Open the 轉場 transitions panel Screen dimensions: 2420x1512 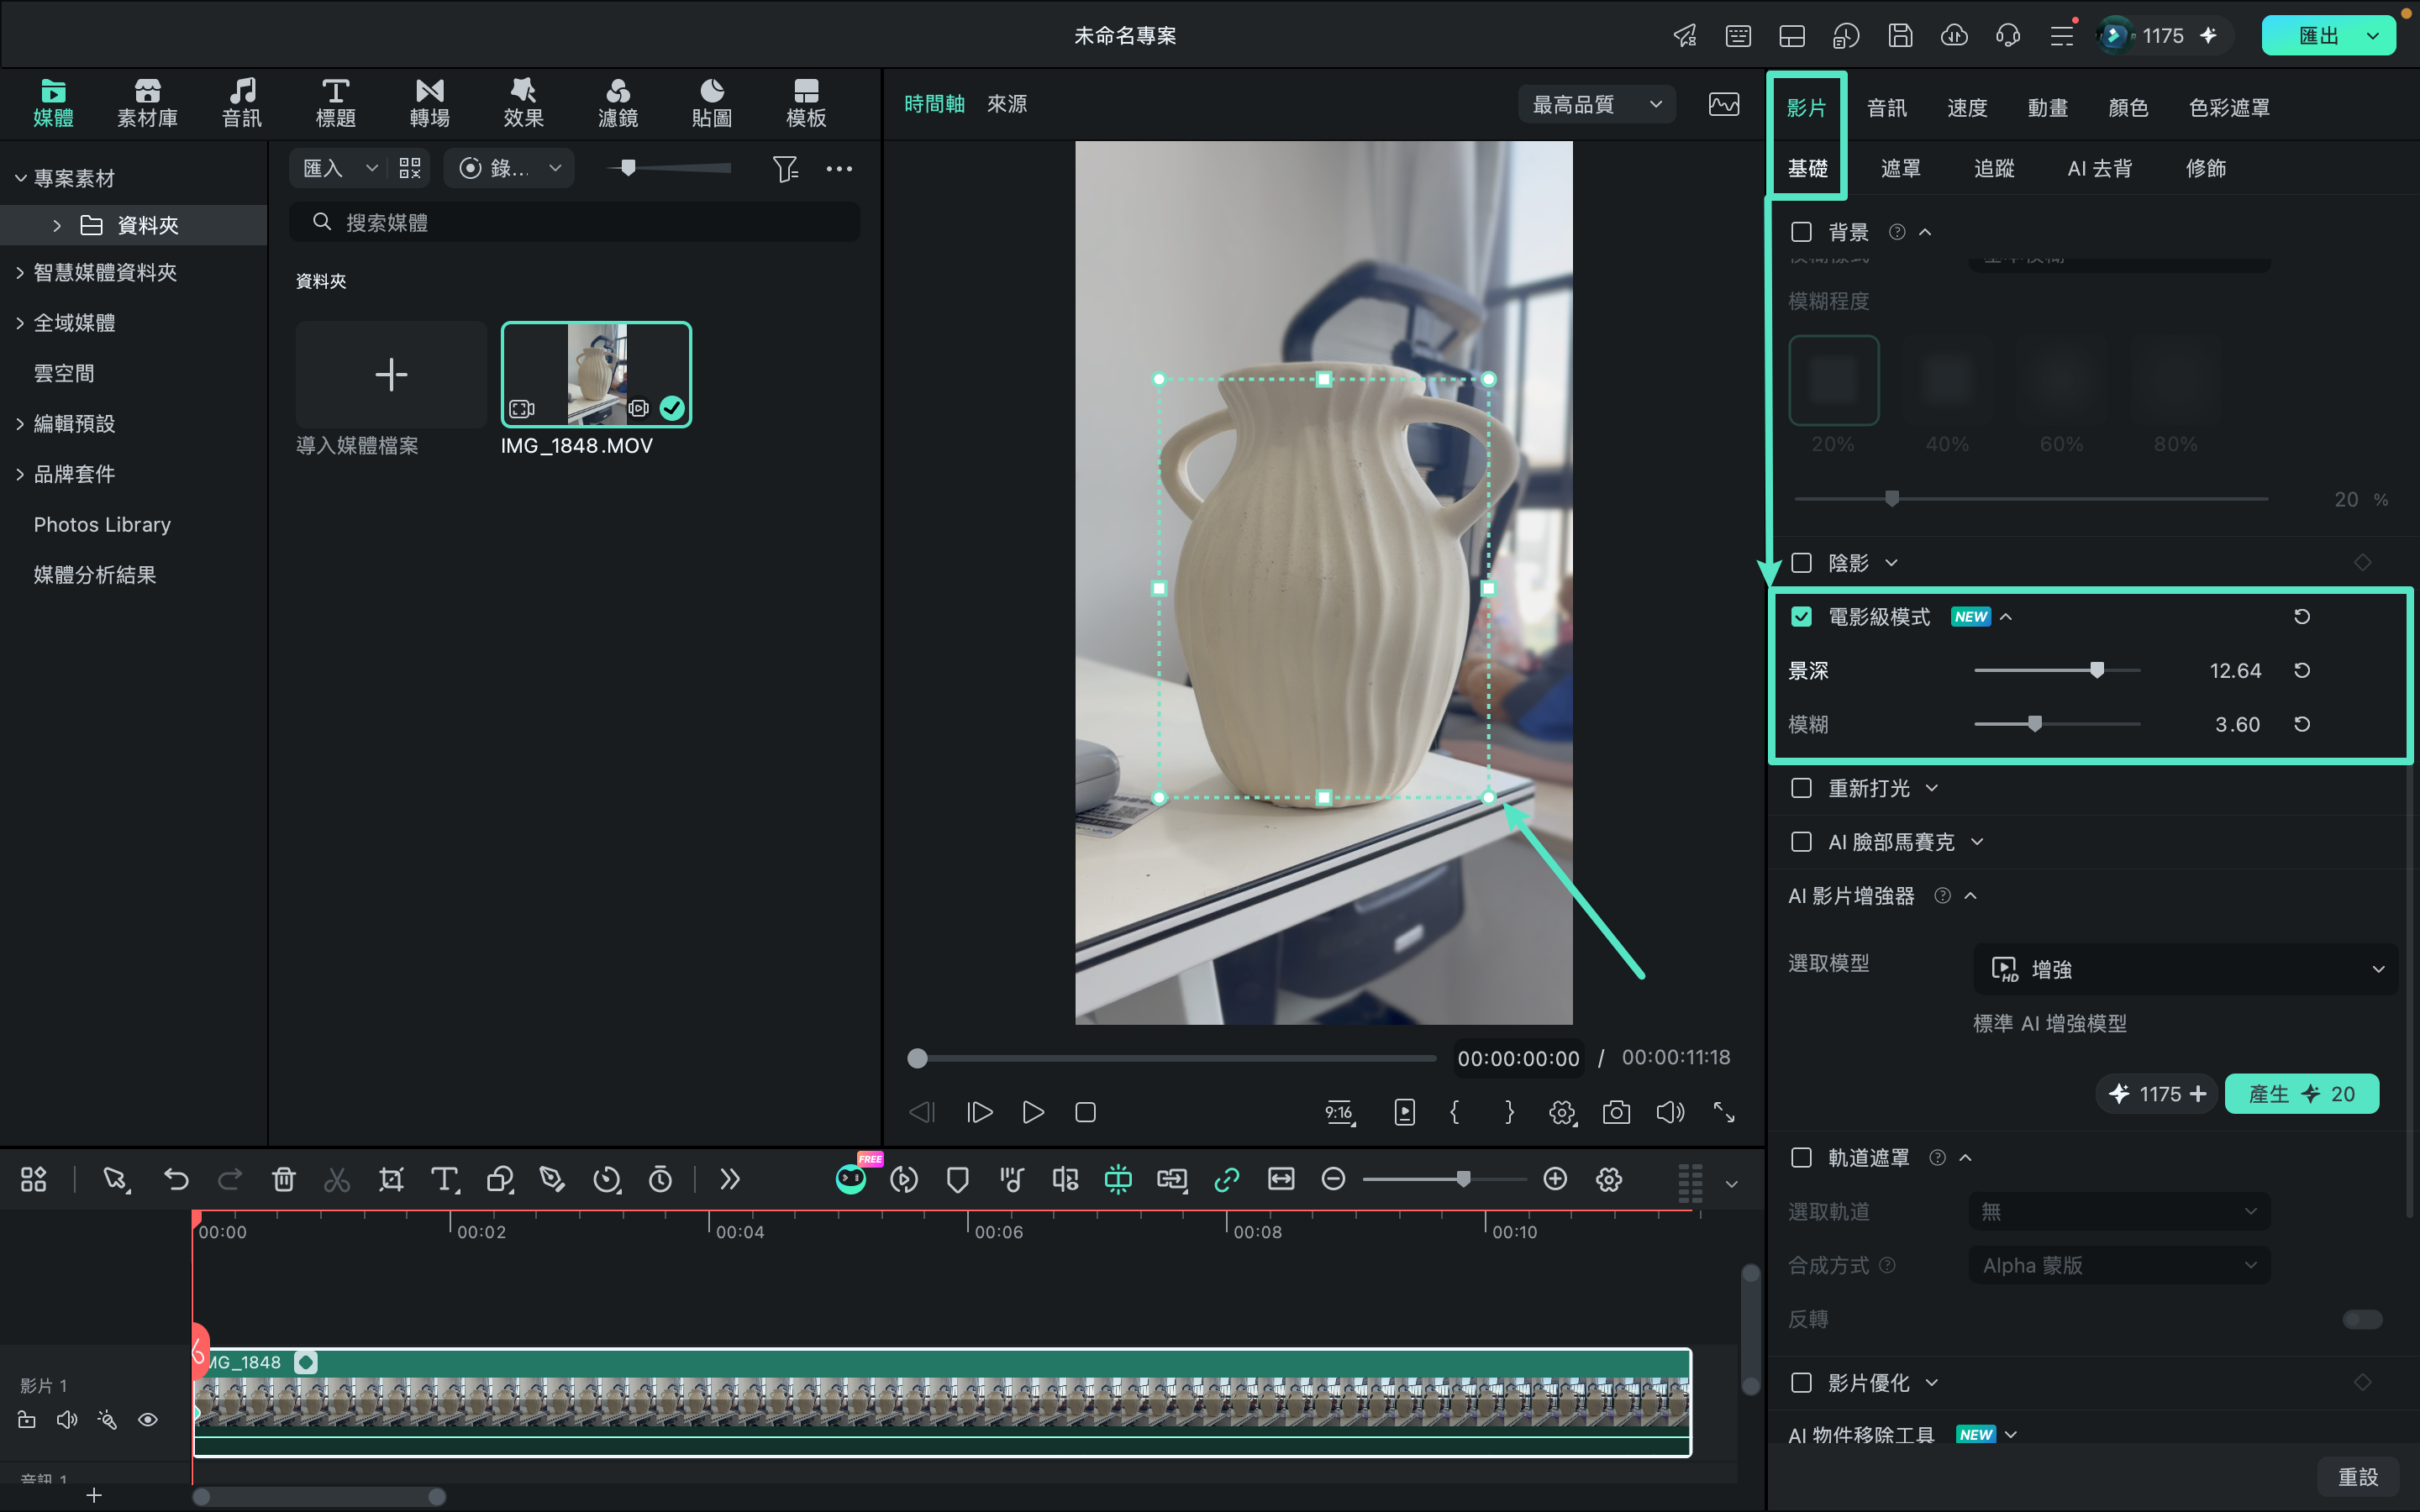pyautogui.click(x=429, y=103)
